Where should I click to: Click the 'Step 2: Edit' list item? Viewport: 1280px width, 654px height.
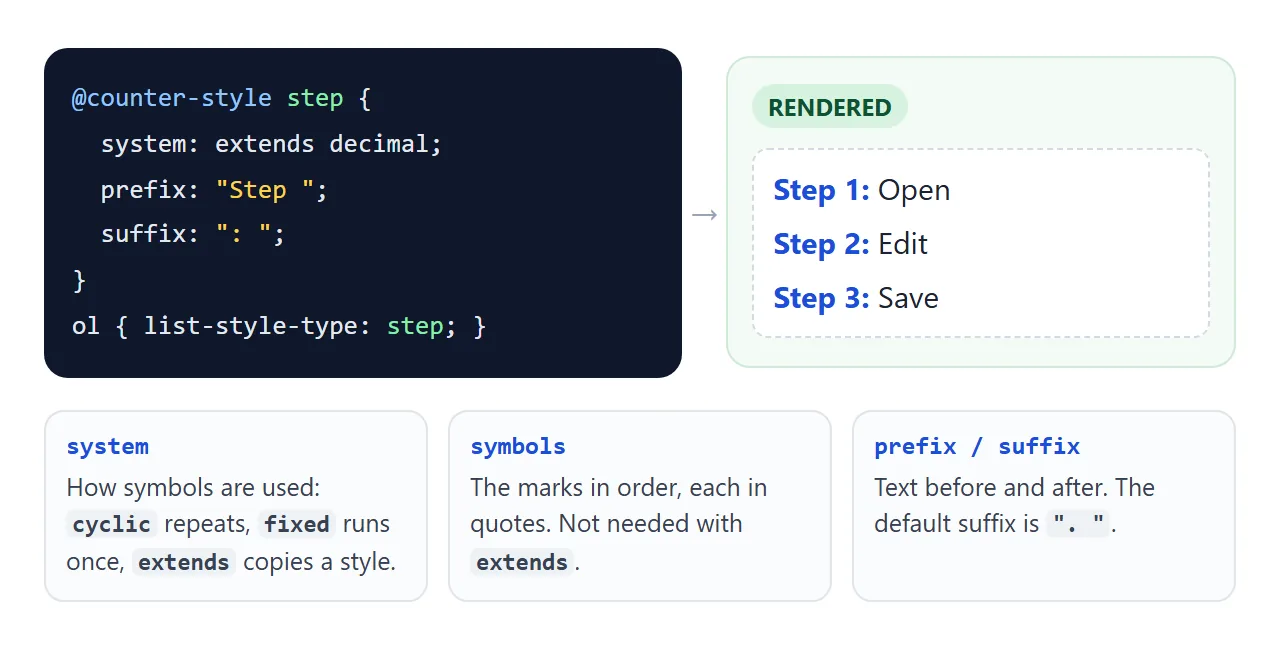pyautogui.click(x=851, y=244)
